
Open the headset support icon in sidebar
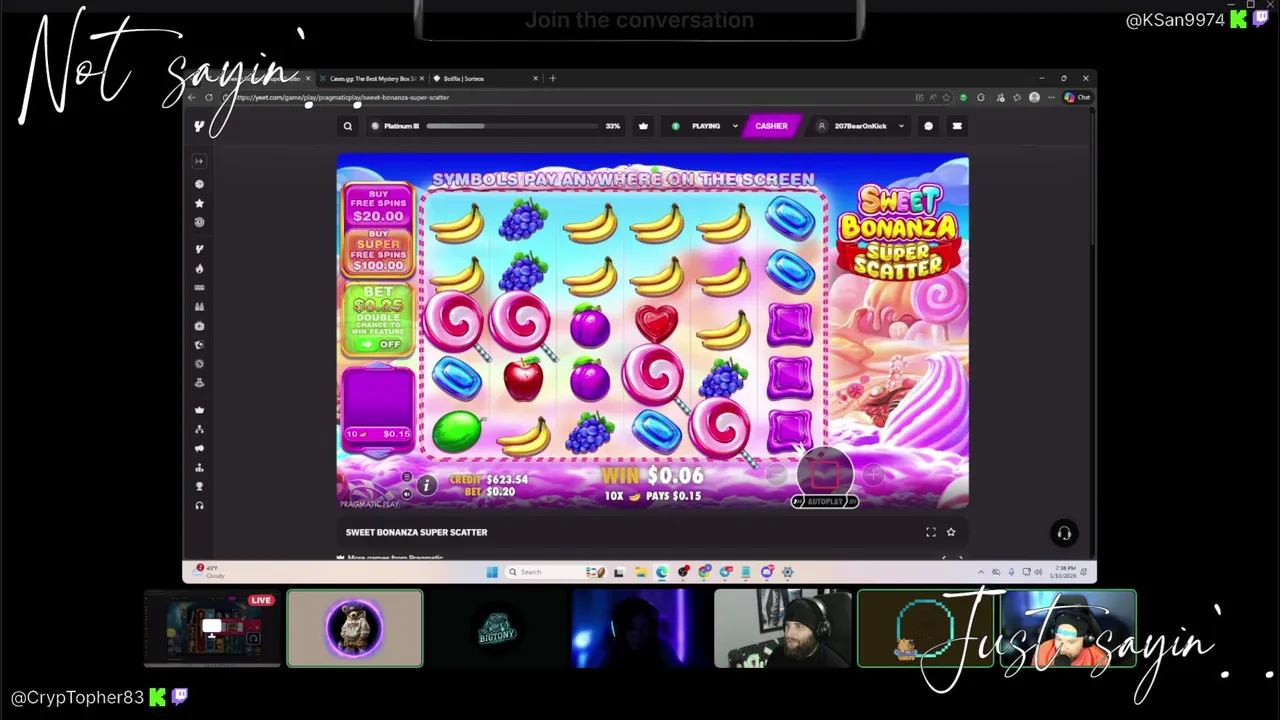(199, 506)
